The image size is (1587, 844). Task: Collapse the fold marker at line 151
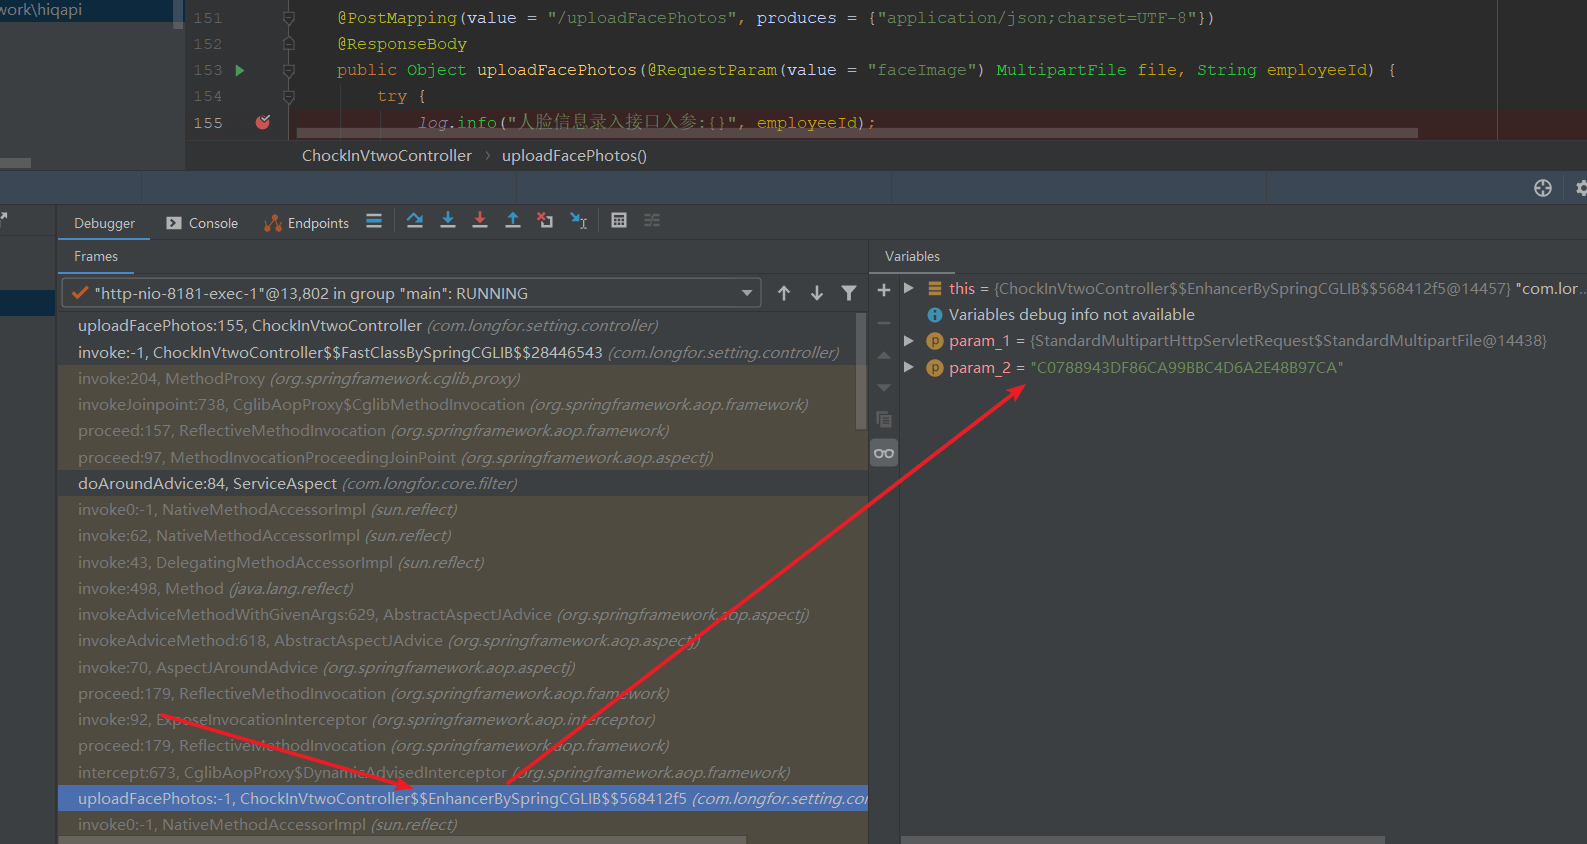pyautogui.click(x=288, y=18)
